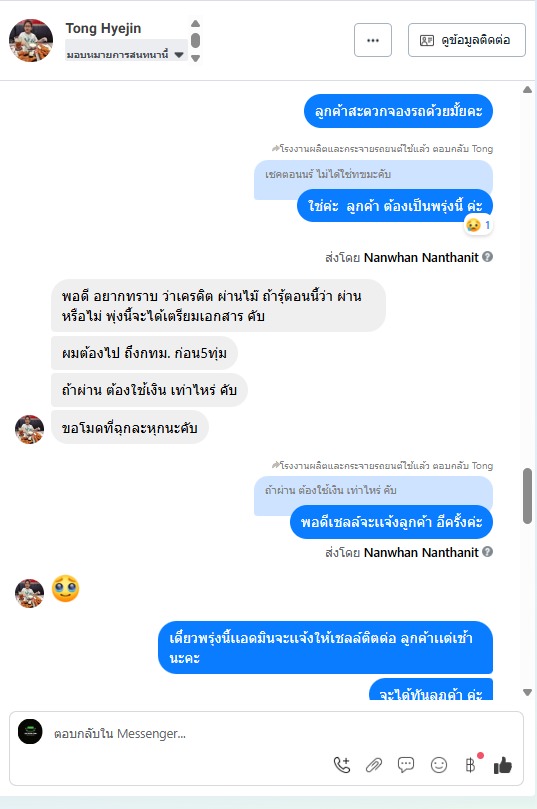Send a thumbs-up like

tap(502, 766)
